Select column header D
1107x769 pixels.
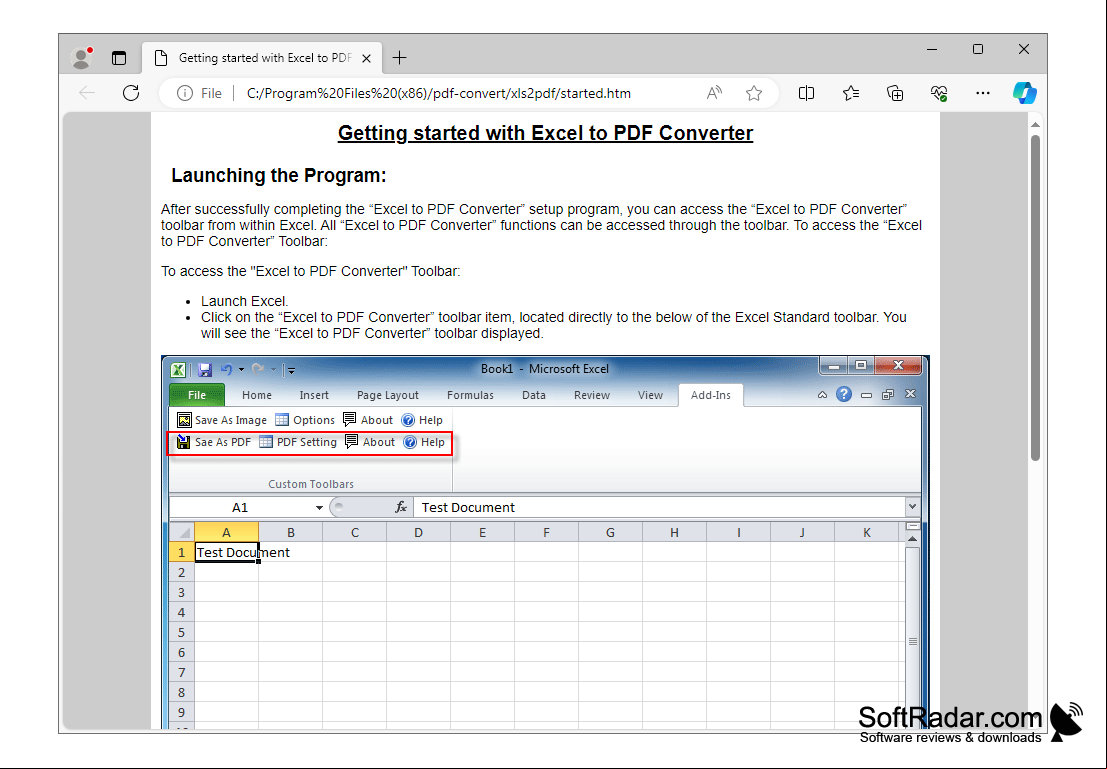[x=419, y=532]
